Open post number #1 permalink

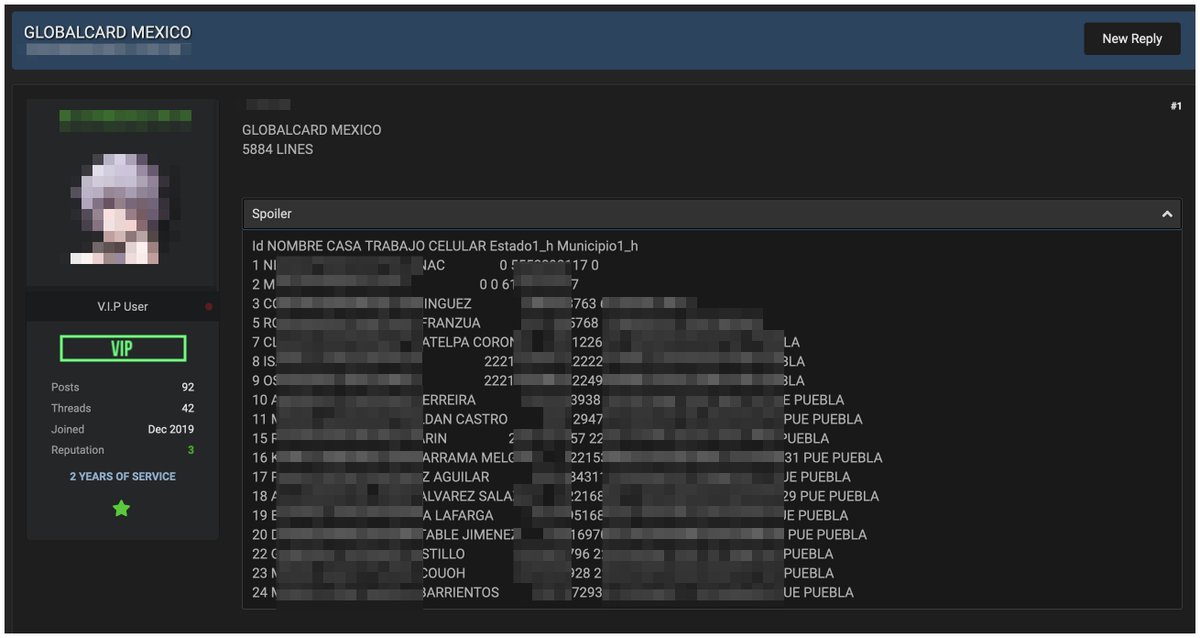[1176, 106]
